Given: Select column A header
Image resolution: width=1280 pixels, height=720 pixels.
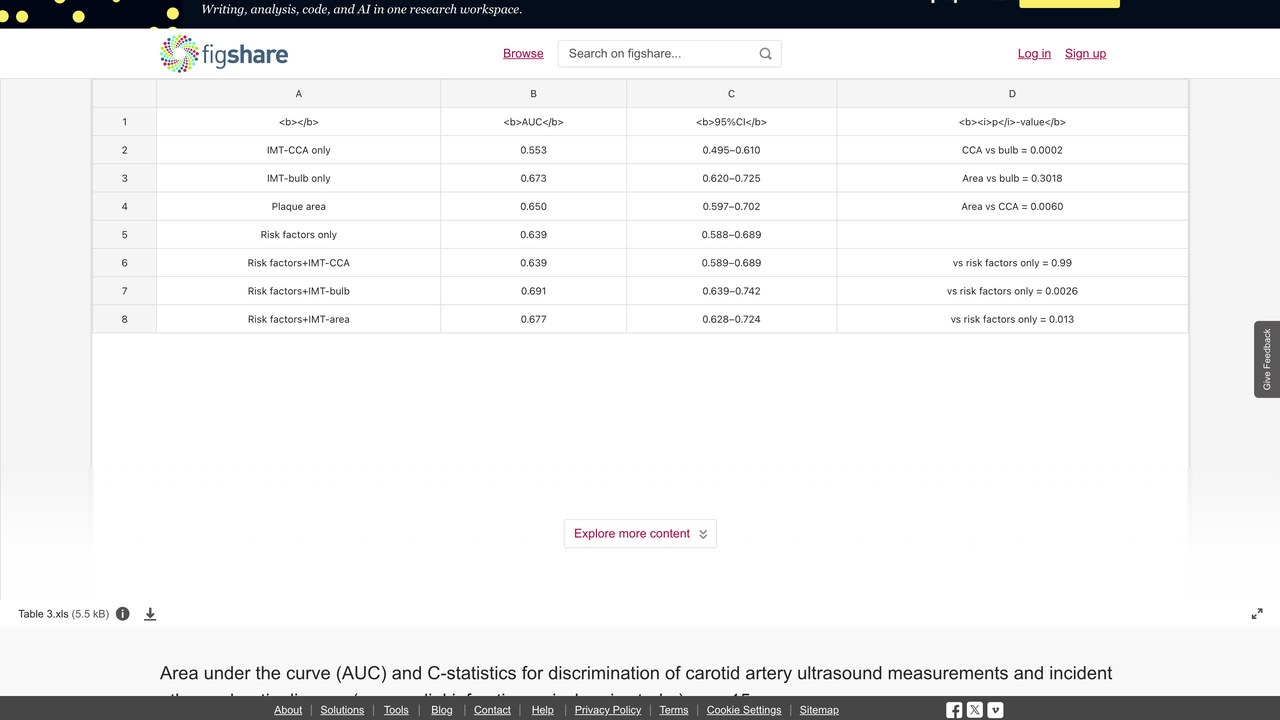Looking at the screenshot, I should click(x=299, y=94).
